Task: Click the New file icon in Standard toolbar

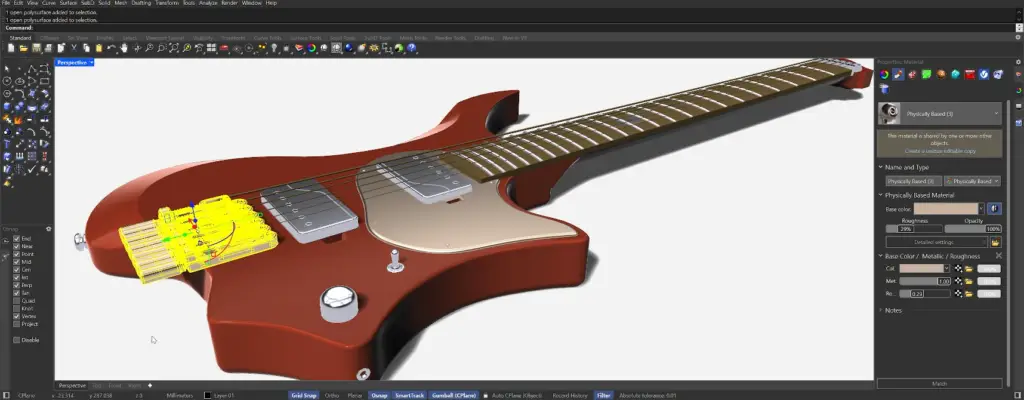Action: point(11,48)
